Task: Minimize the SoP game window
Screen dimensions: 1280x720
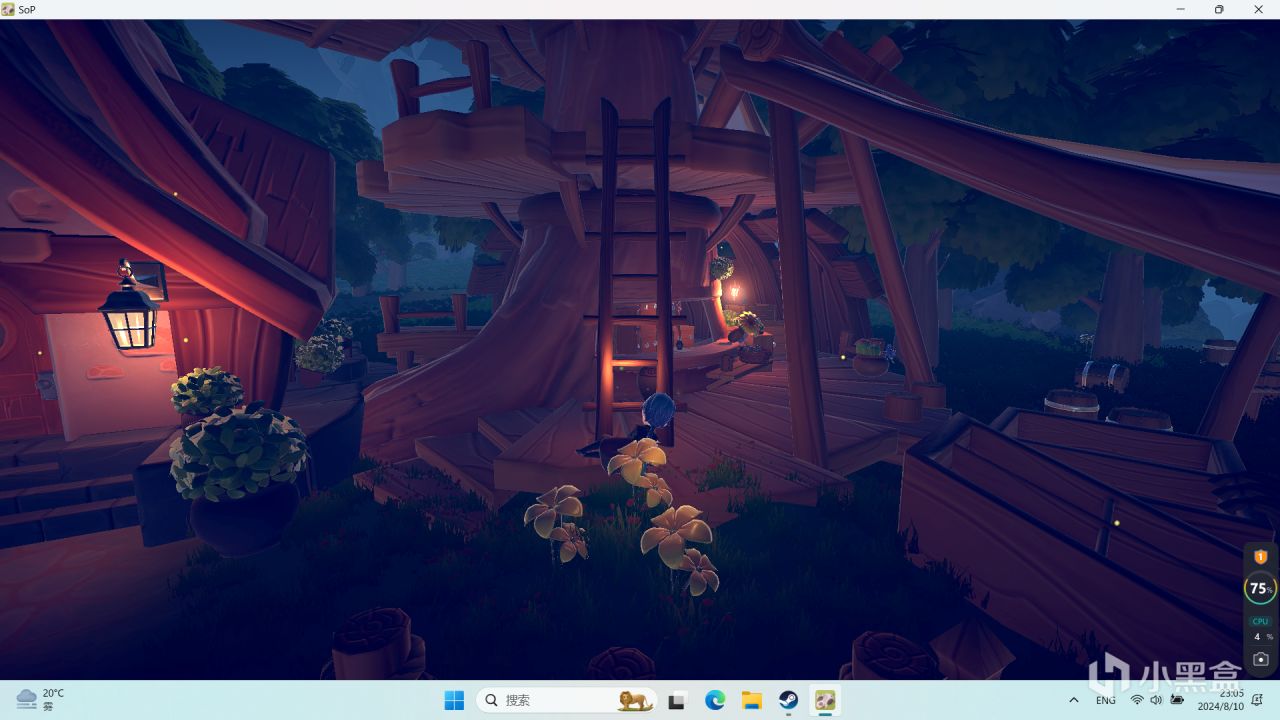Action: coord(1179,9)
